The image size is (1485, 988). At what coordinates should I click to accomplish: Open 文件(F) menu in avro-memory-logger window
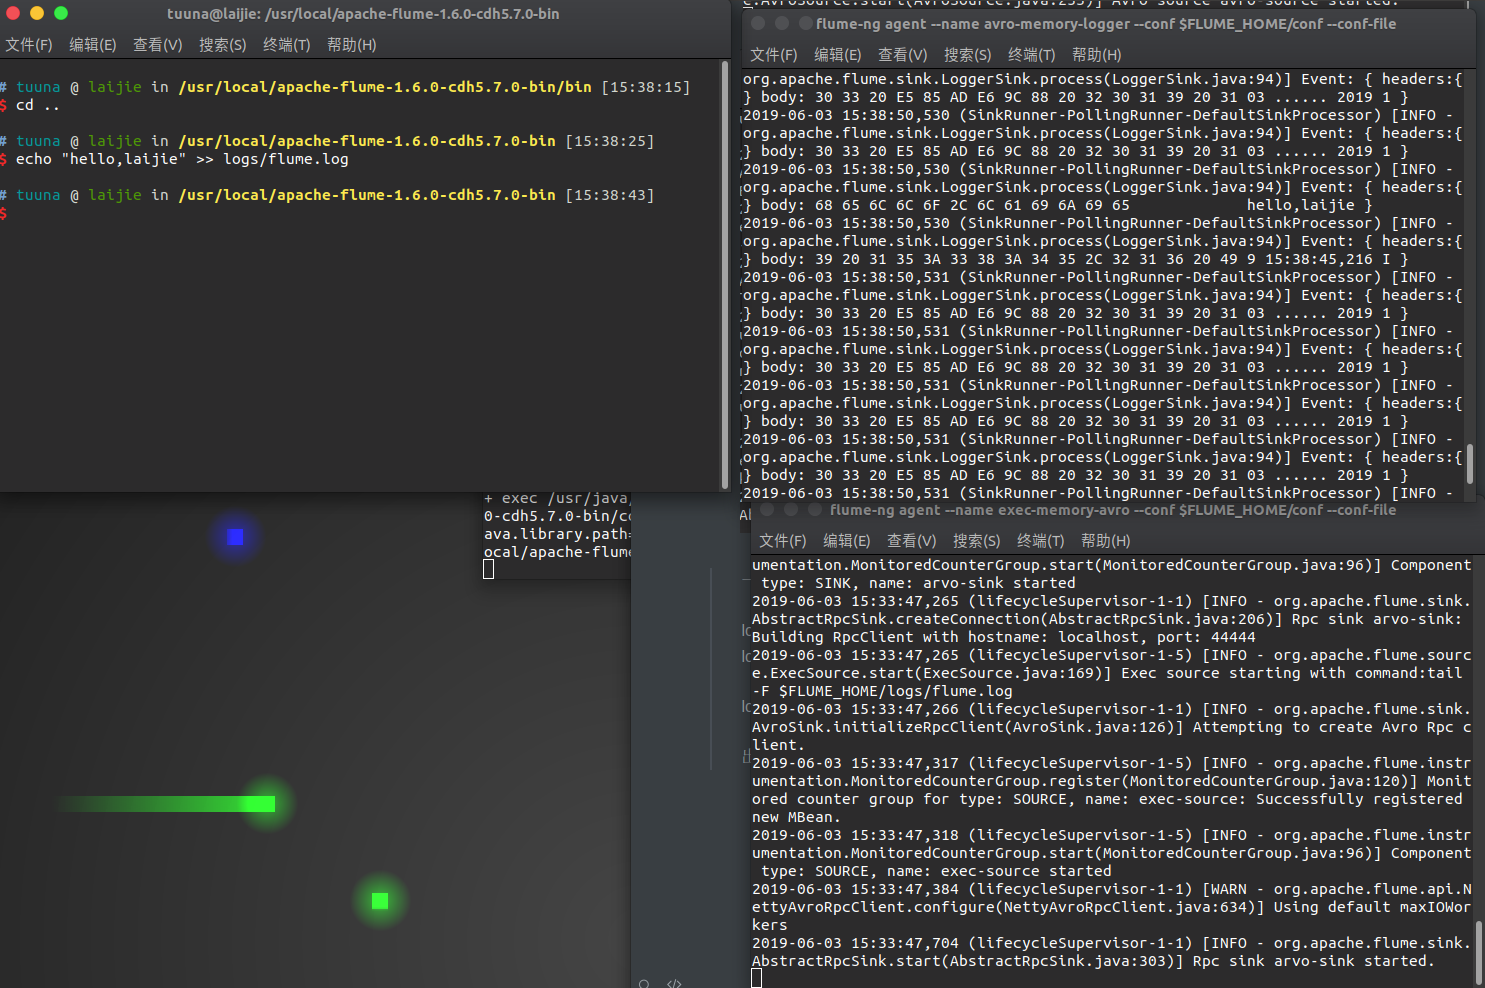774,55
